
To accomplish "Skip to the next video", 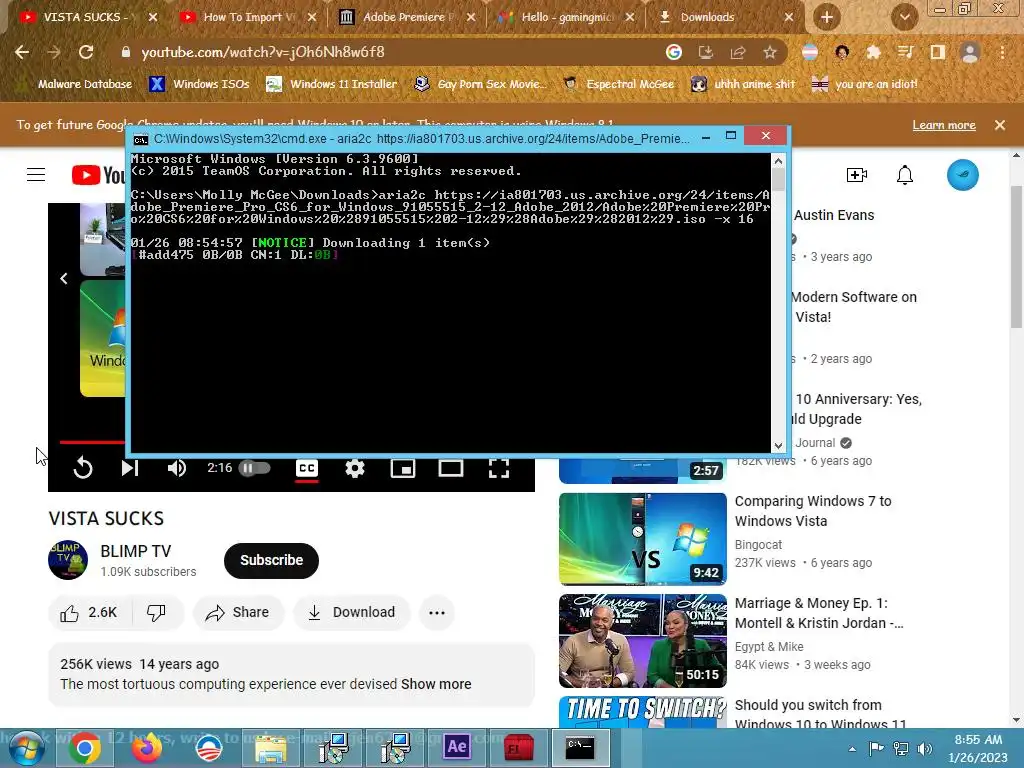I will 130,468.
